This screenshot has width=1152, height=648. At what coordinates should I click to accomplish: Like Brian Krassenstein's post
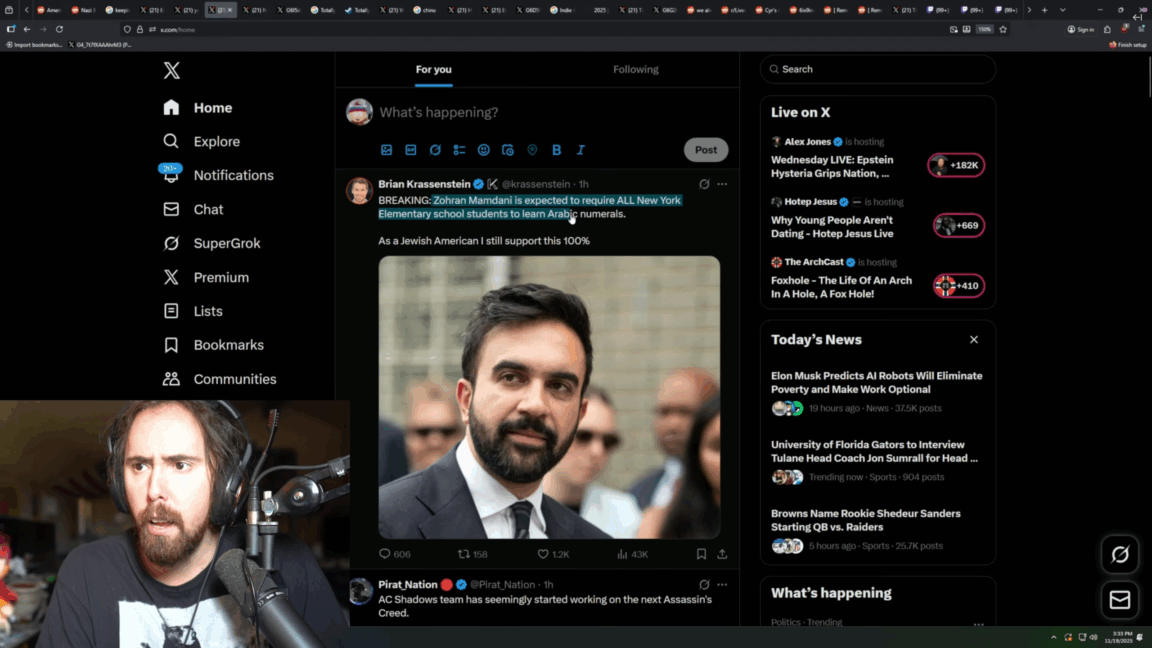544,554
